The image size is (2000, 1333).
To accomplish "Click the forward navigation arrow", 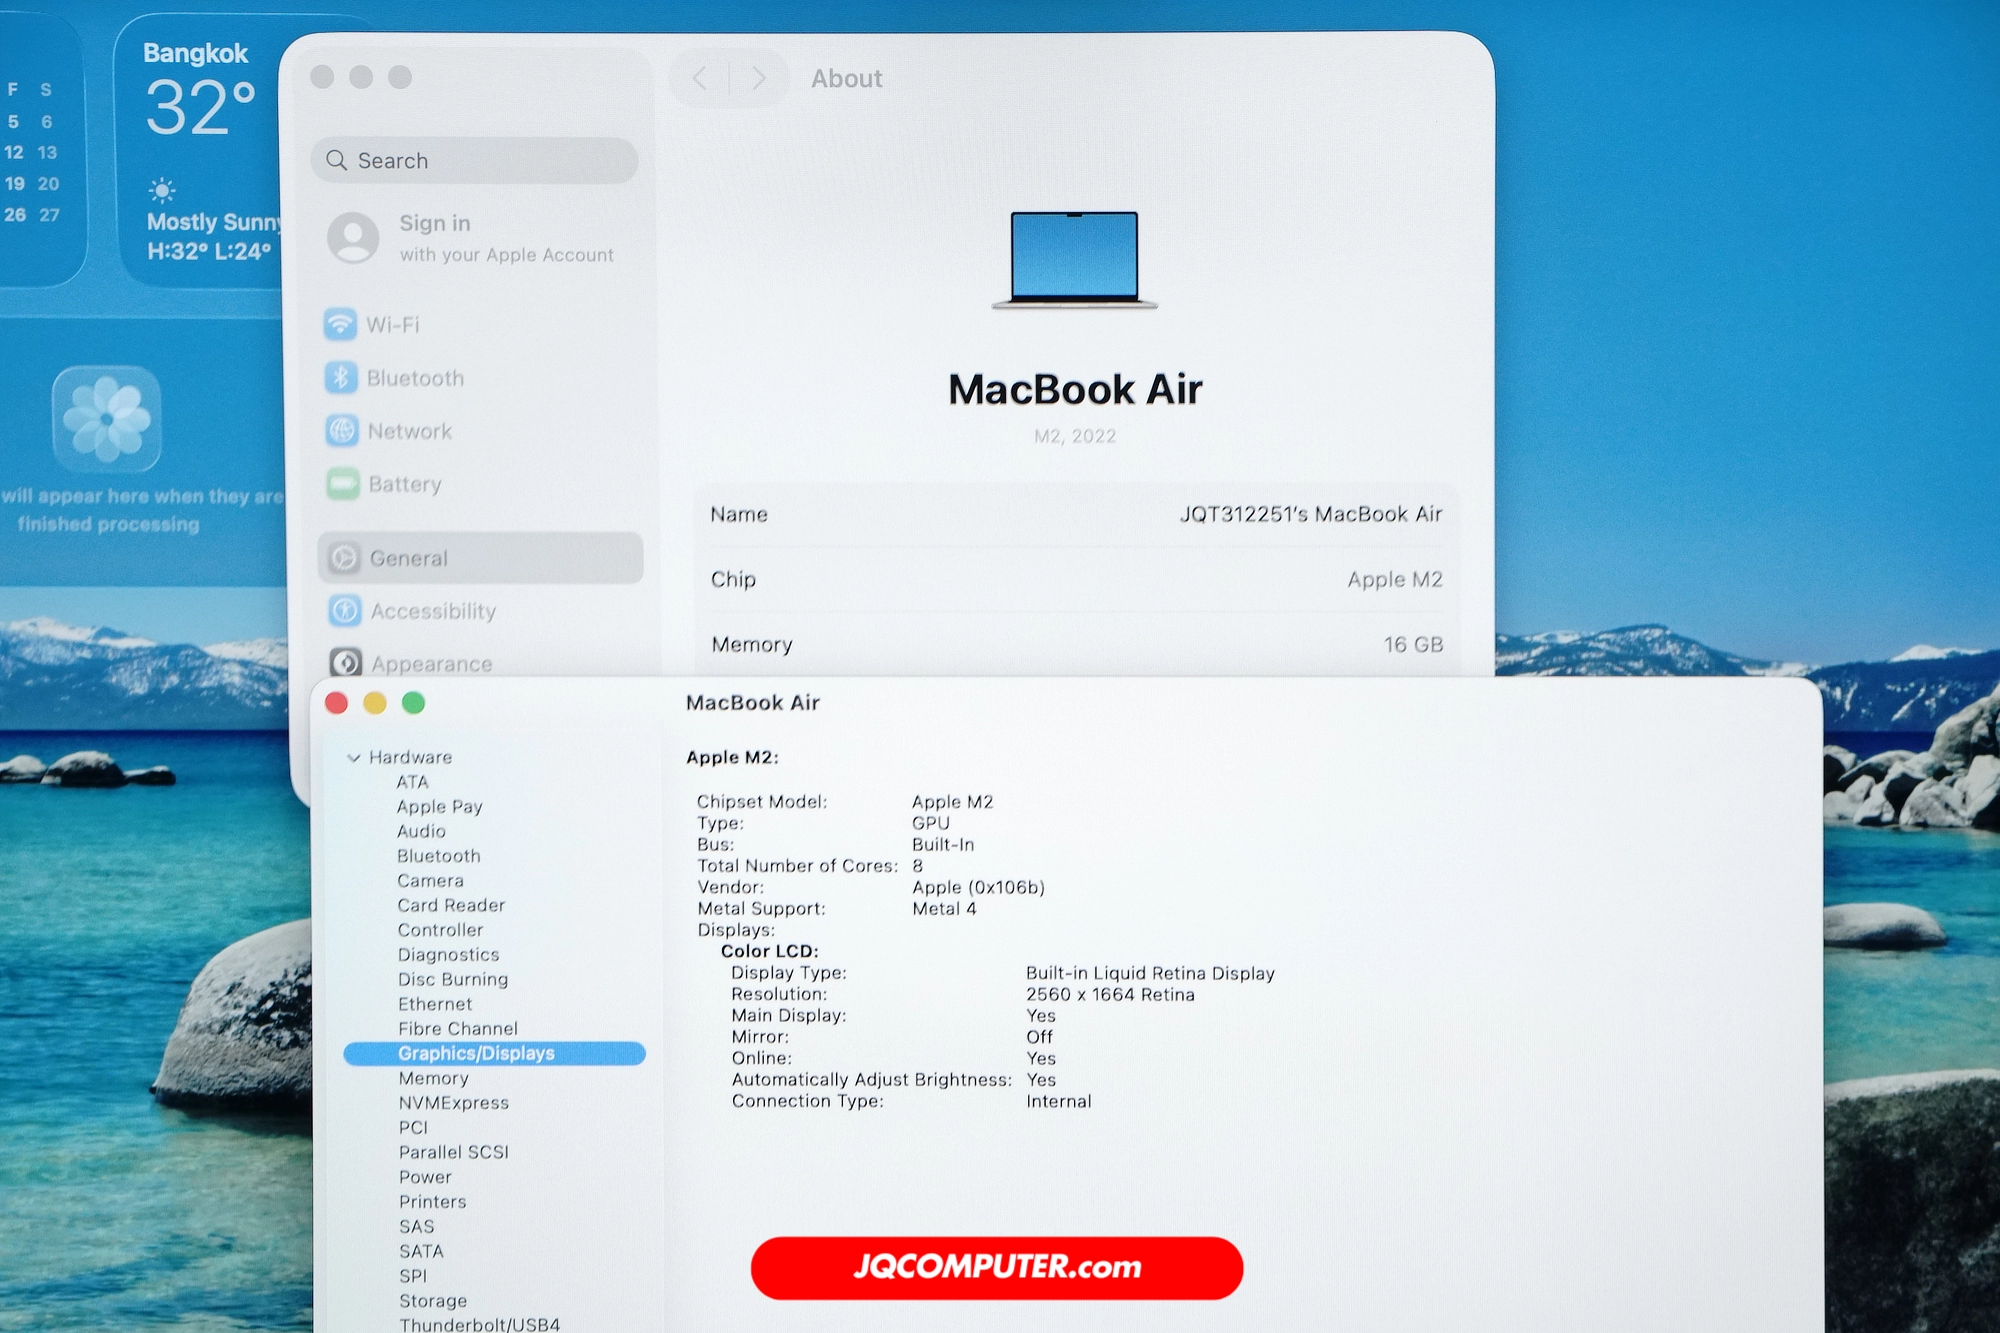I will (759, 78).
